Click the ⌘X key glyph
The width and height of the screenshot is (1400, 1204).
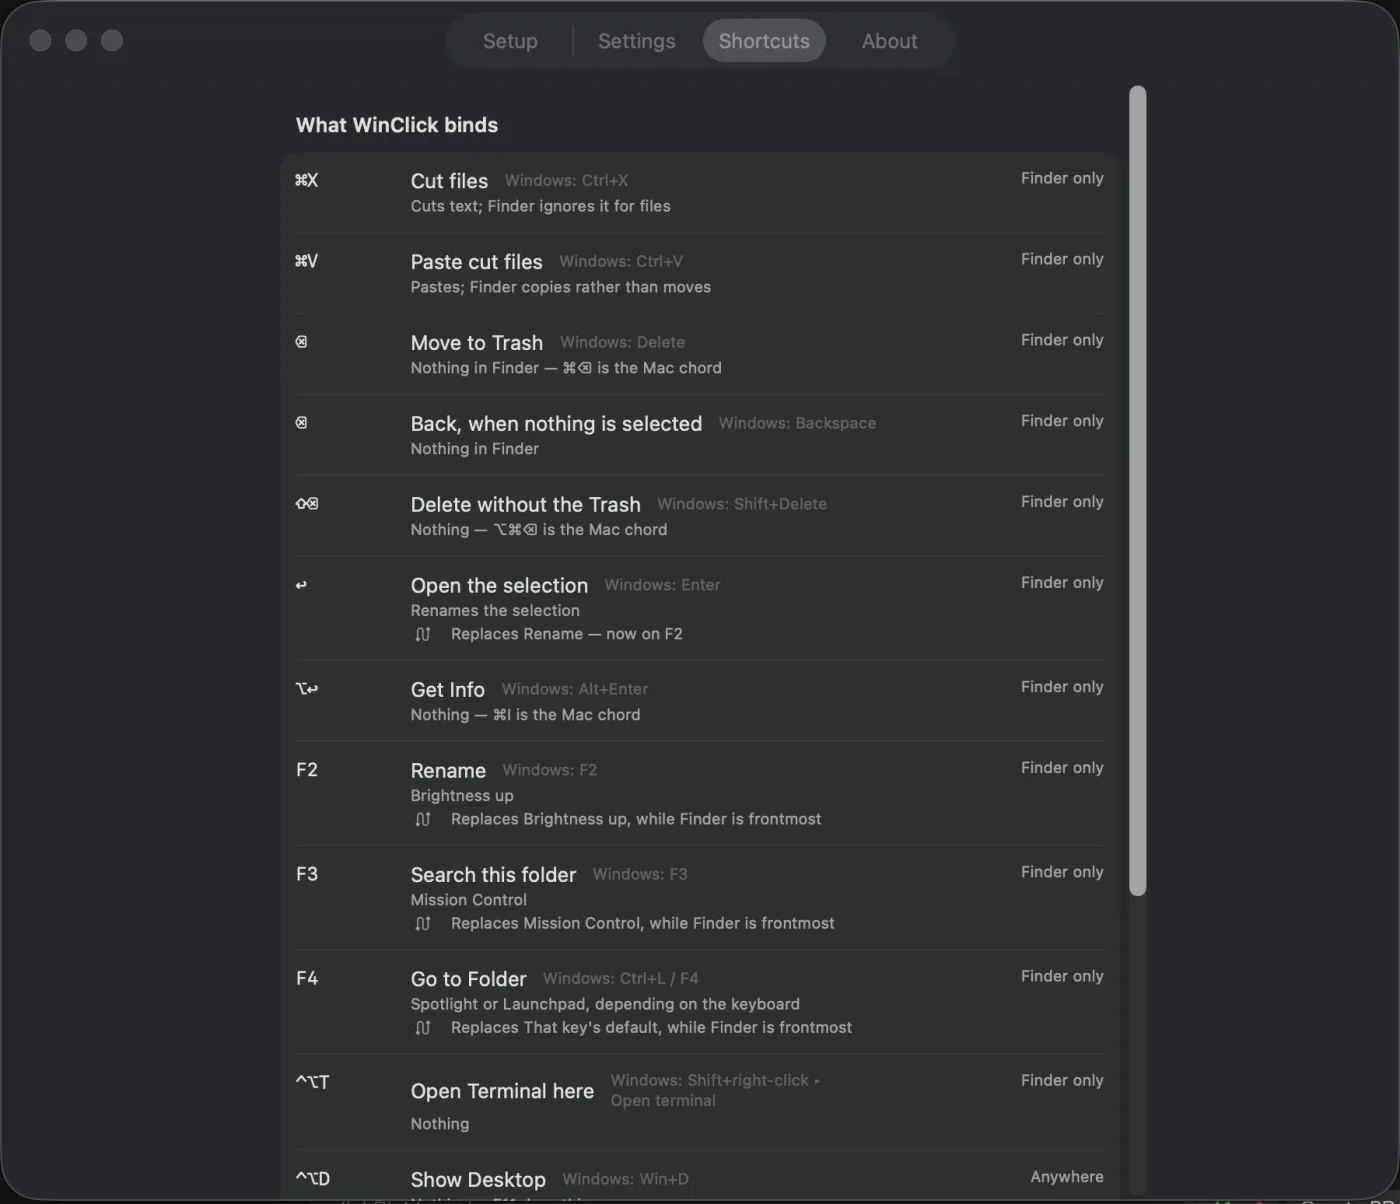pos(306,180)
